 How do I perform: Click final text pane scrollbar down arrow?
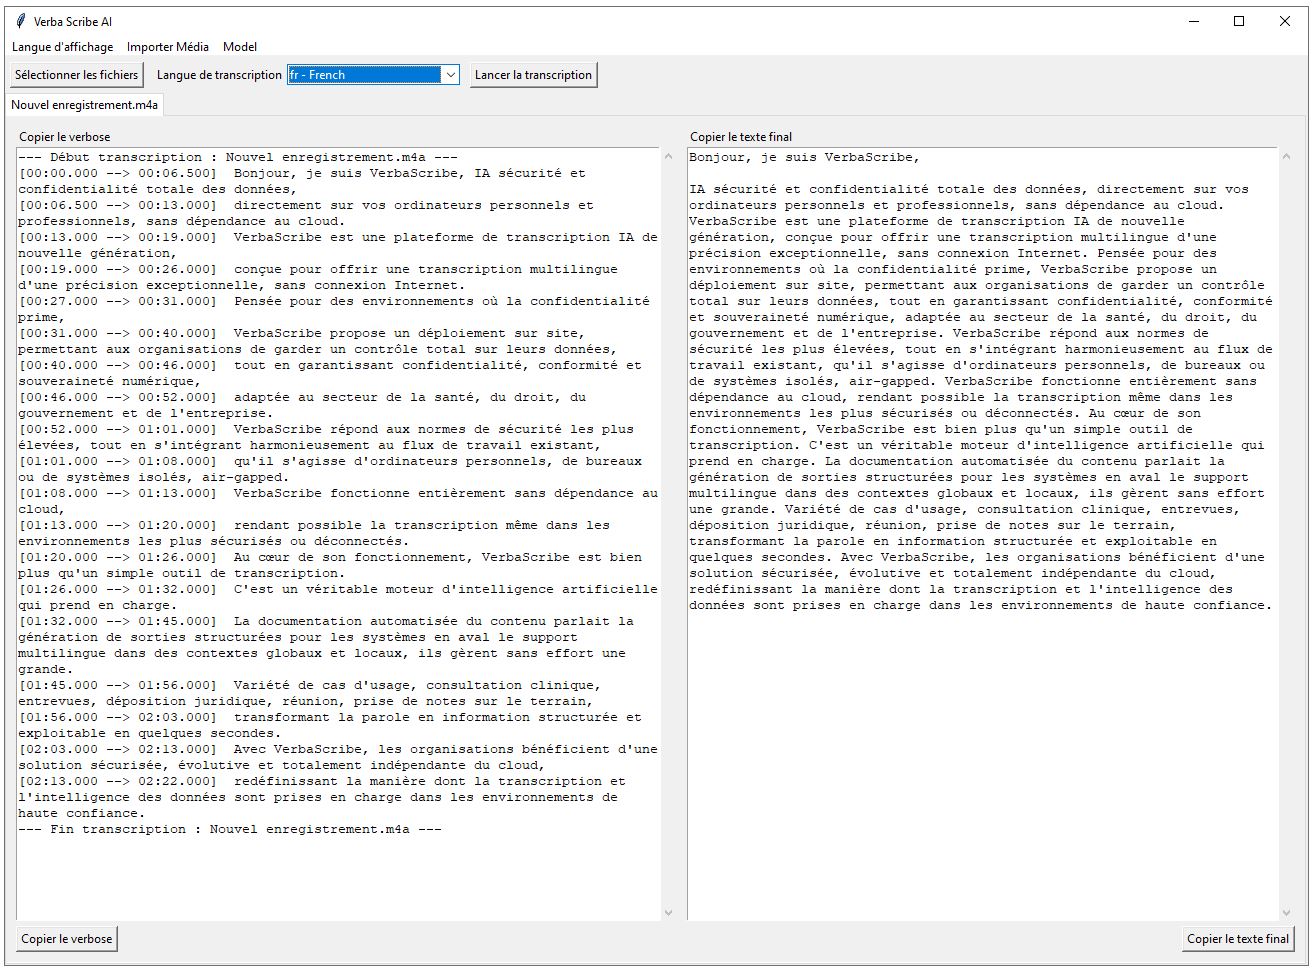[x=1287, y=912]
